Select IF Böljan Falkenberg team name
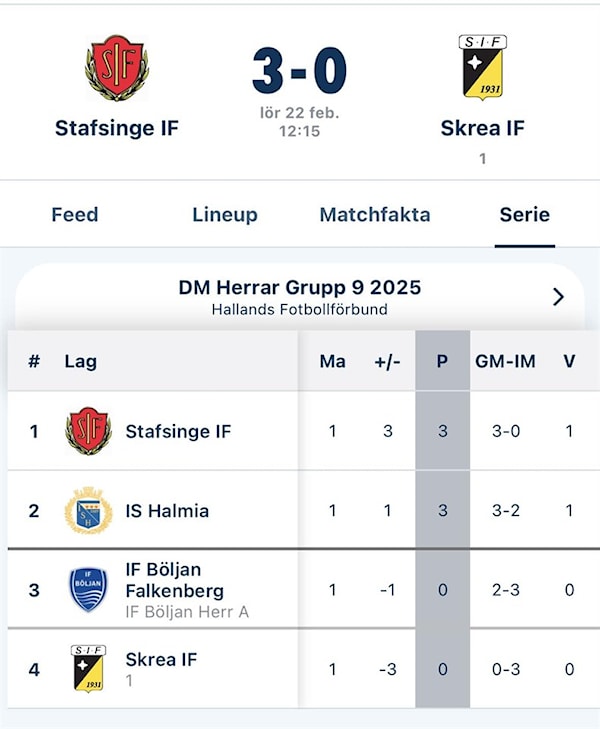This screenshot has height=729, width=600. (174, 580)
